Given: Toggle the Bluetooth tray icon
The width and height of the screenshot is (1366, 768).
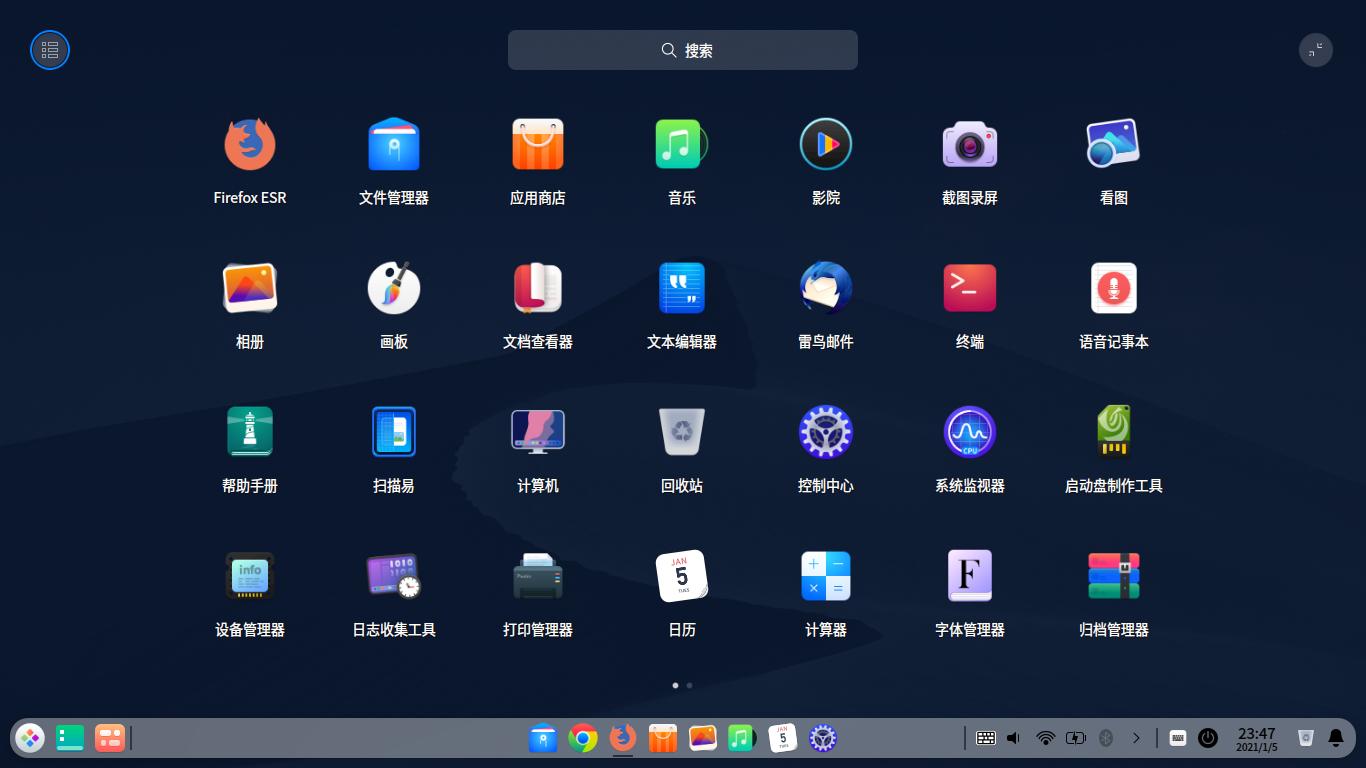Looking at the screenshot, I should pos(1106,738).
